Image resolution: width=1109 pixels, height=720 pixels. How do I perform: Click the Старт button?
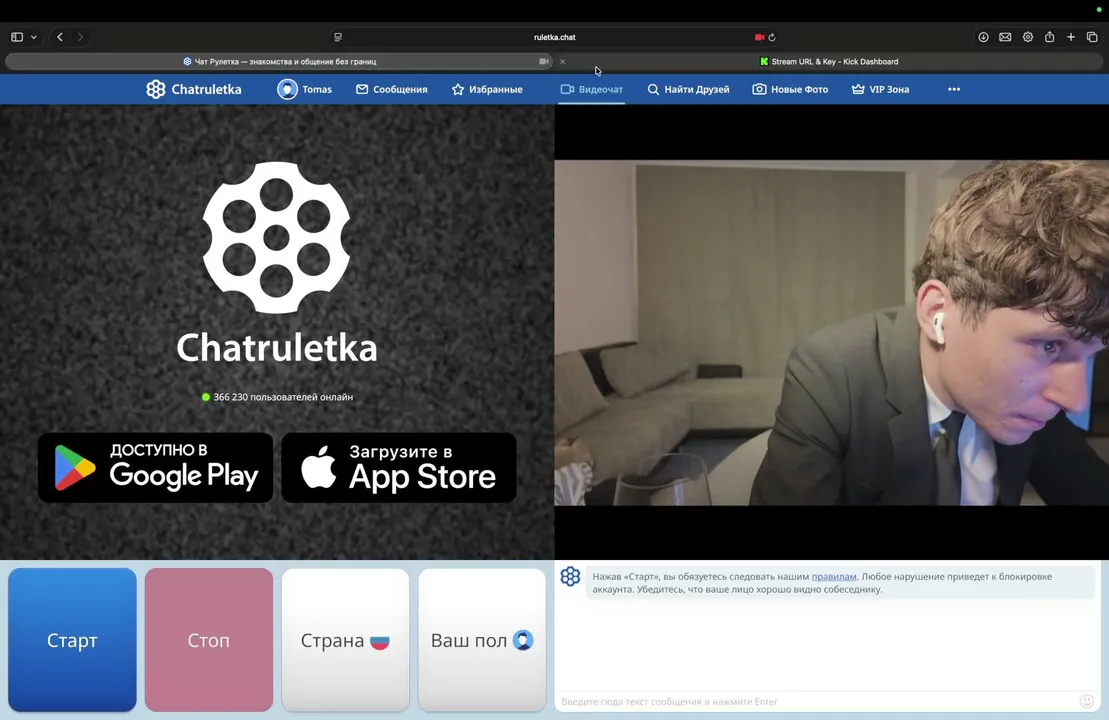72,640
